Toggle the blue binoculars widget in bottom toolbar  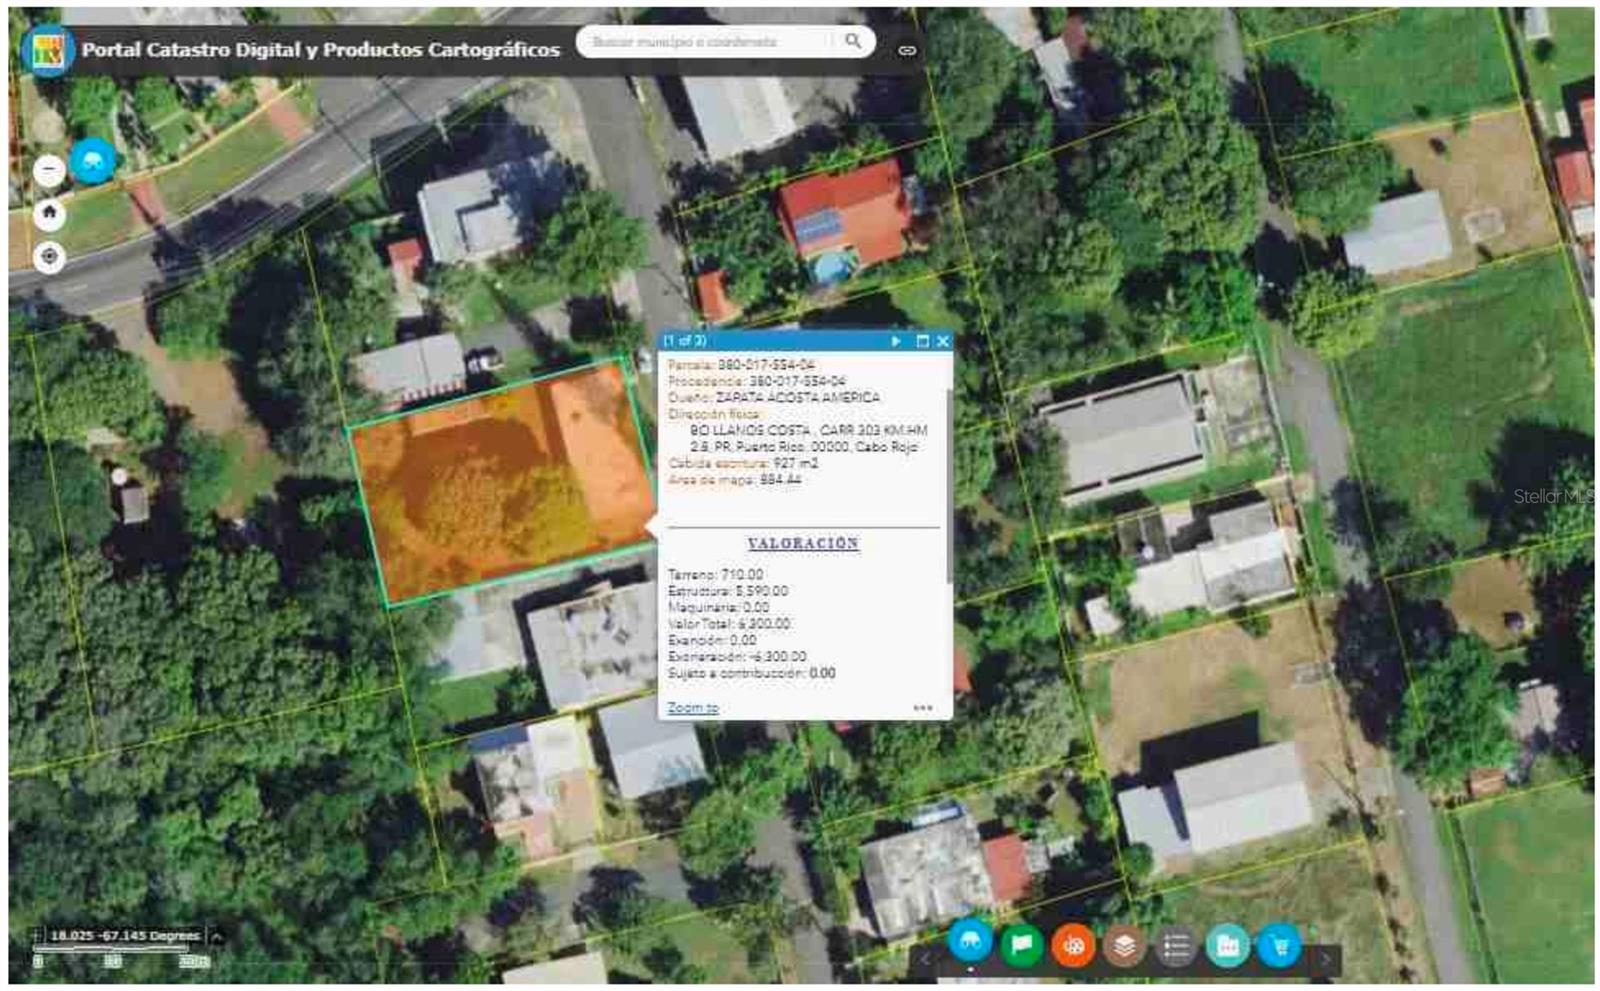pyautogui.click(x=969, y=942)
